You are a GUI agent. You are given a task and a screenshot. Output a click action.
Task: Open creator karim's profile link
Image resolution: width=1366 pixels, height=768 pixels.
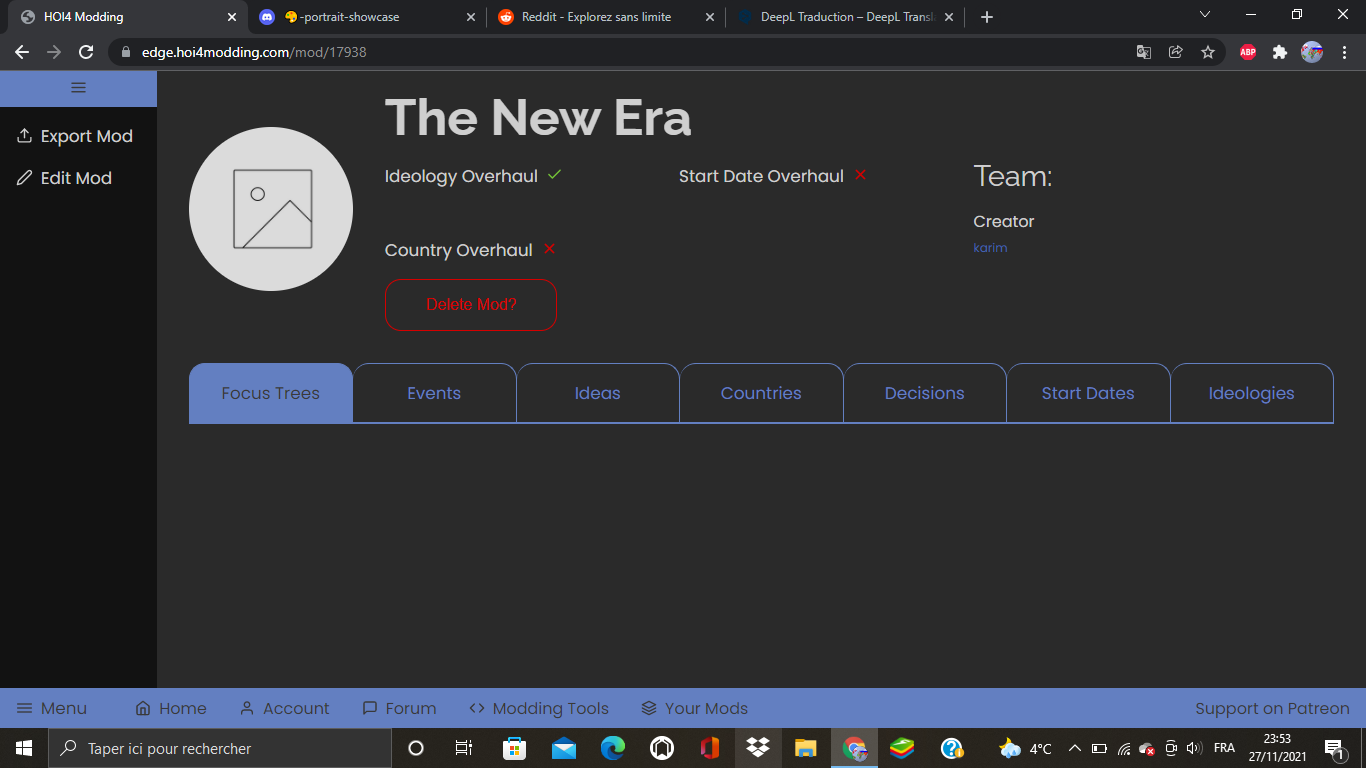tap(990, 248)
